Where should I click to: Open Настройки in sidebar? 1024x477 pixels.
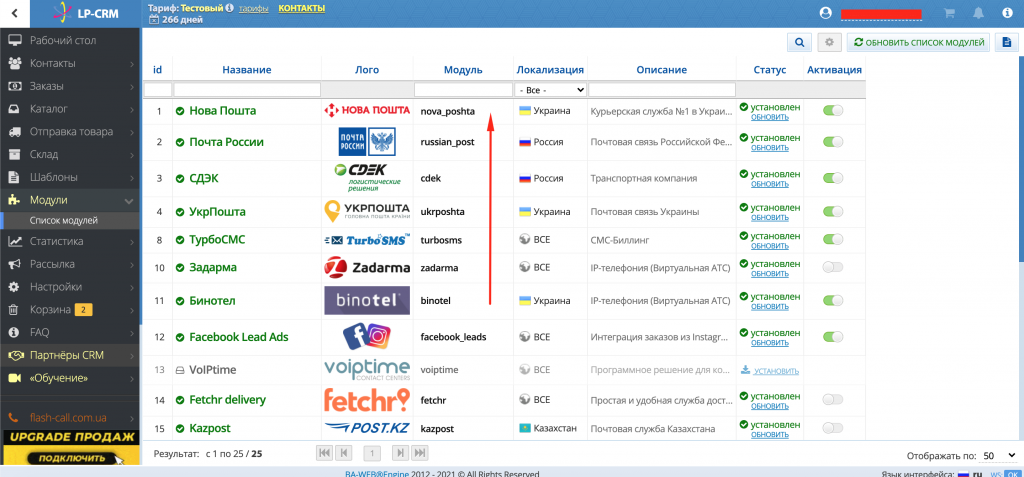(x=71, y=287)
